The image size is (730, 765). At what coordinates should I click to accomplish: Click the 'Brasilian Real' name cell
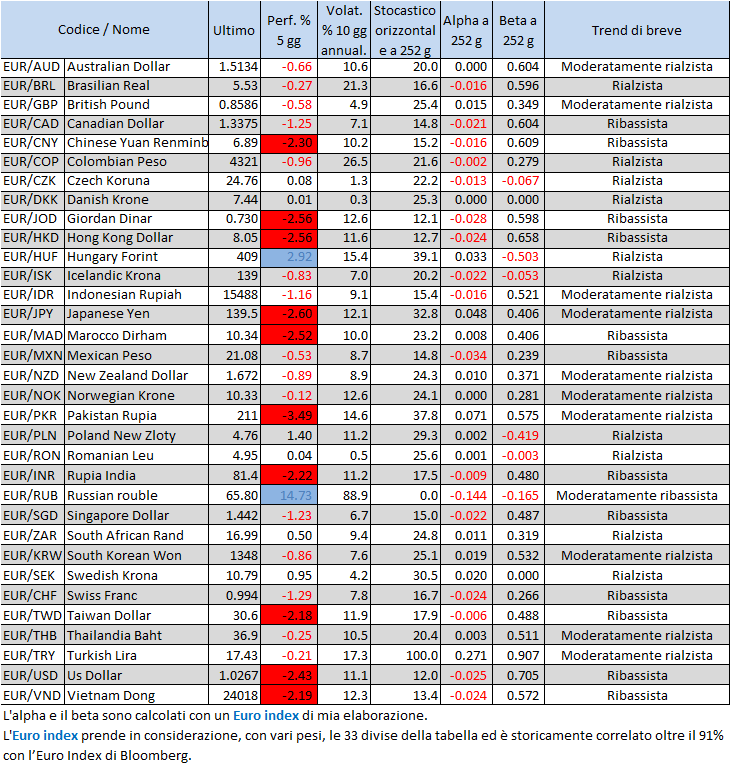click(137, 86)
